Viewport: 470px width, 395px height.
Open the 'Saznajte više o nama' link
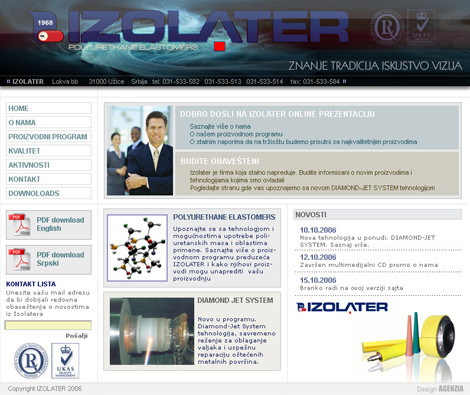[220, 126]
